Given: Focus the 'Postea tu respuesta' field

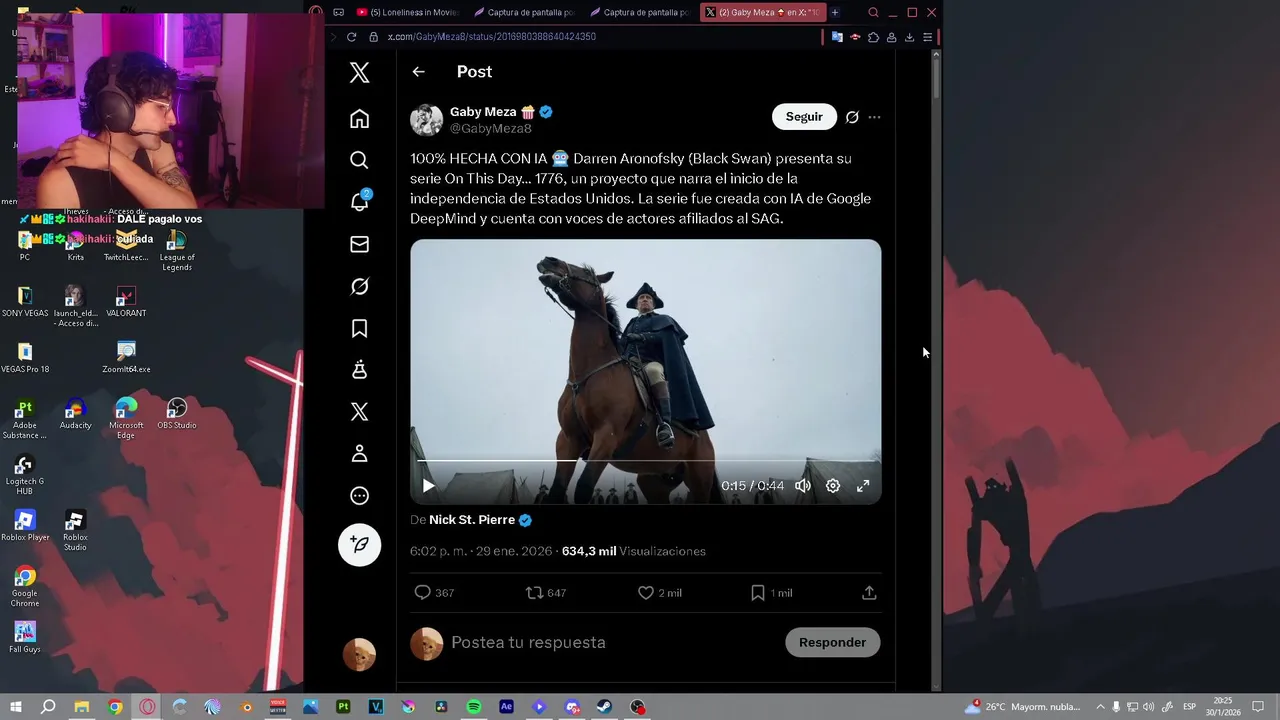Looking at the screenshot, I should (x=610, y=643).
